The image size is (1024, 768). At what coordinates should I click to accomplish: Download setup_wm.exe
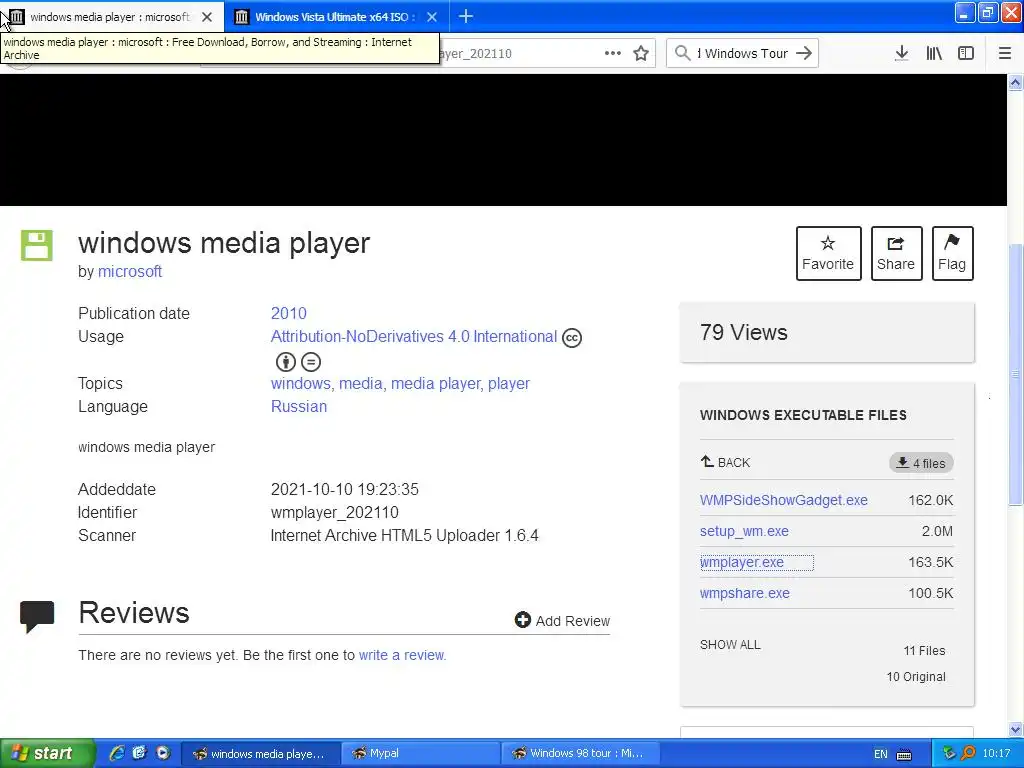(744, 532)
